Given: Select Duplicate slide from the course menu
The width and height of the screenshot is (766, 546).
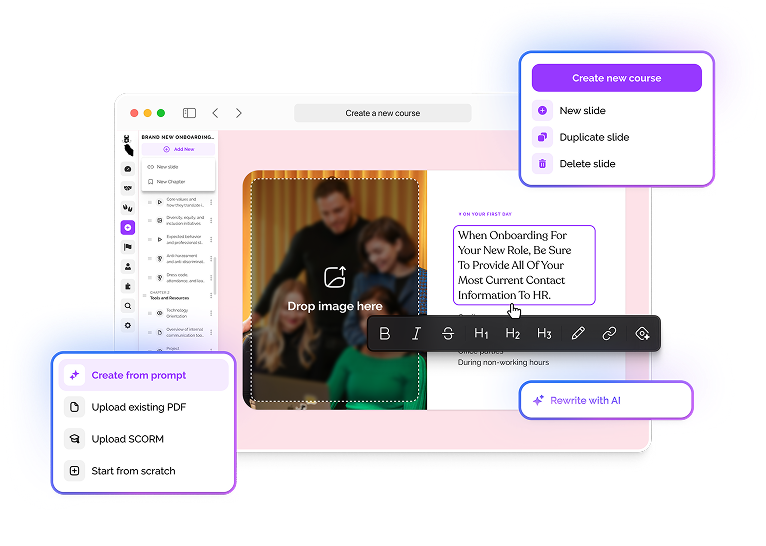Looking at the screenshot, I should tap(593, 137).
